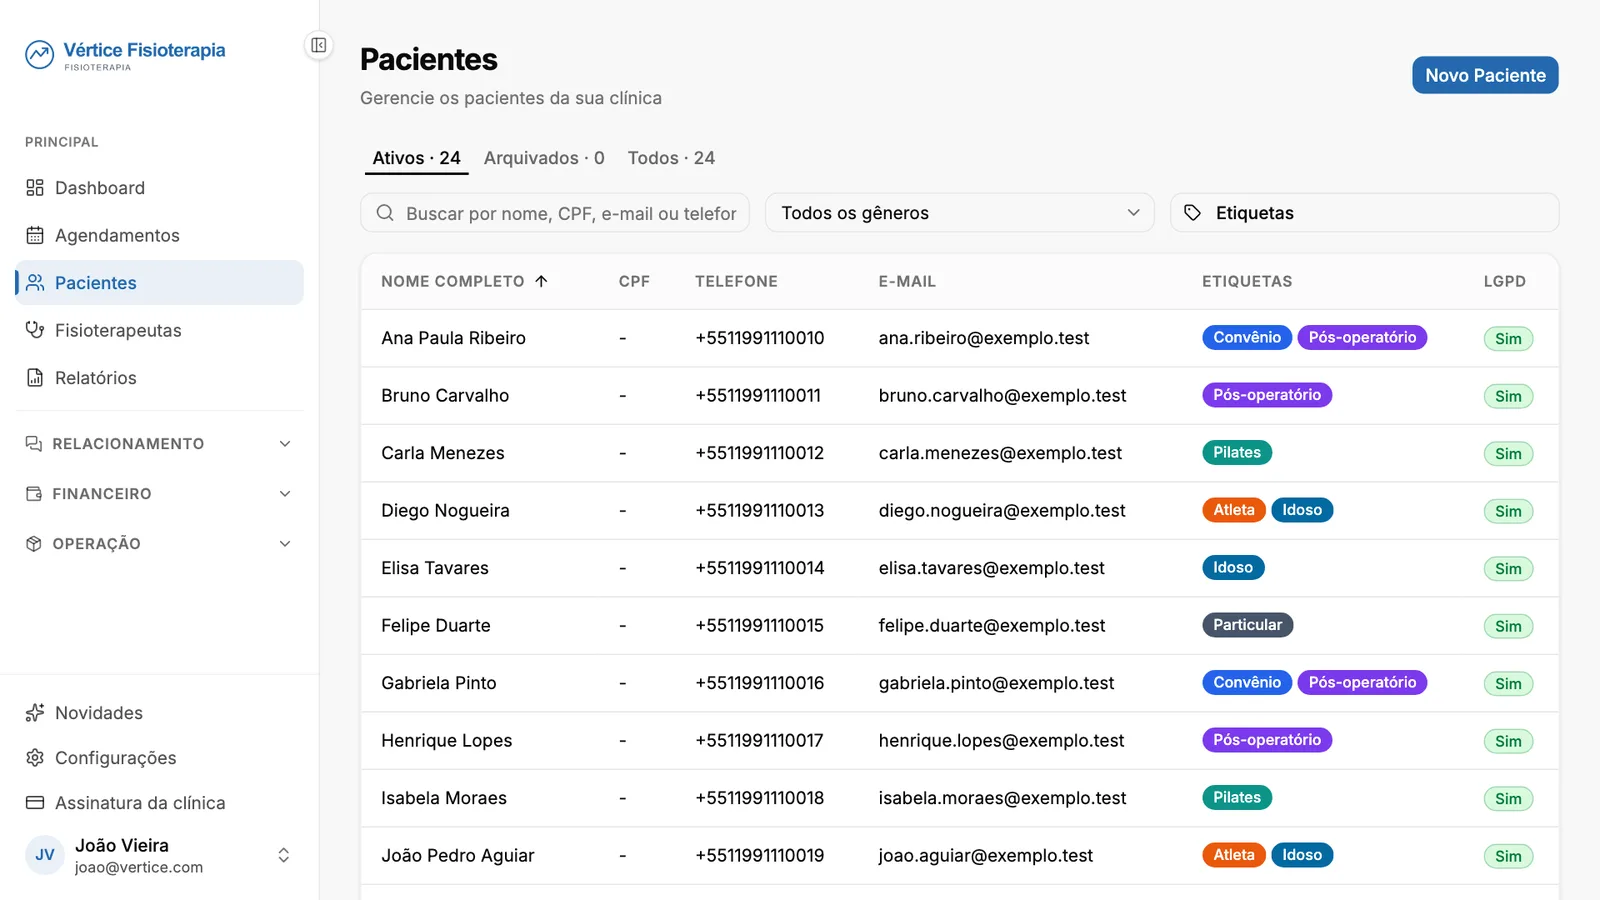Viewport: 1600px width, 900px height.
Task: Click the Convênio tag on Ana Paula Ribeiro
Action: click(x=1247, y=338)
